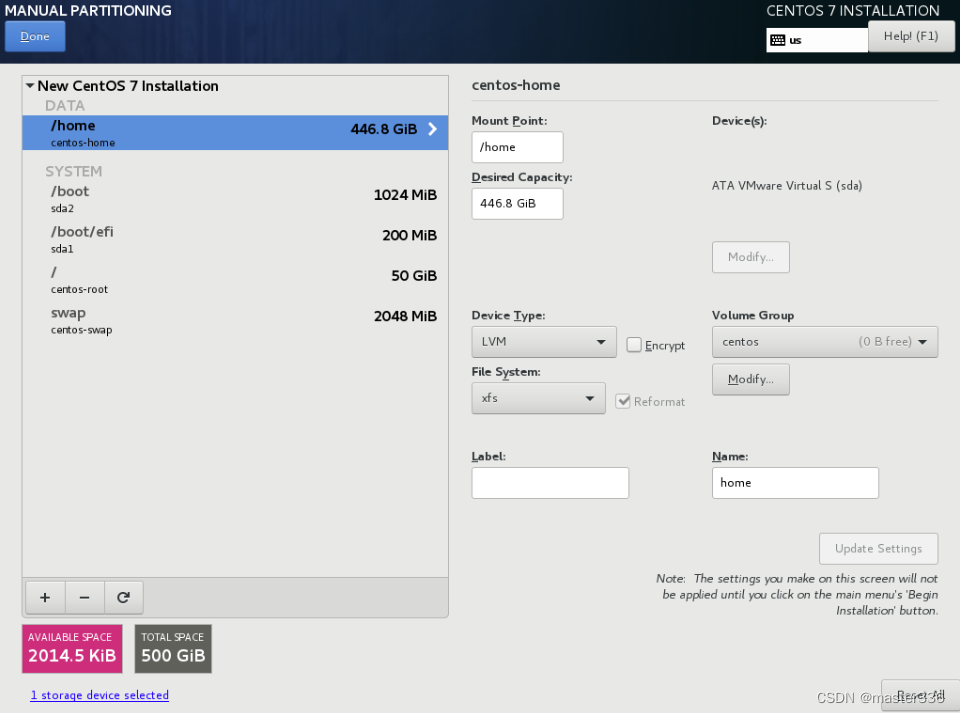
Task: Open the File System xfs dropdown
Action: [x=538, y=398]
